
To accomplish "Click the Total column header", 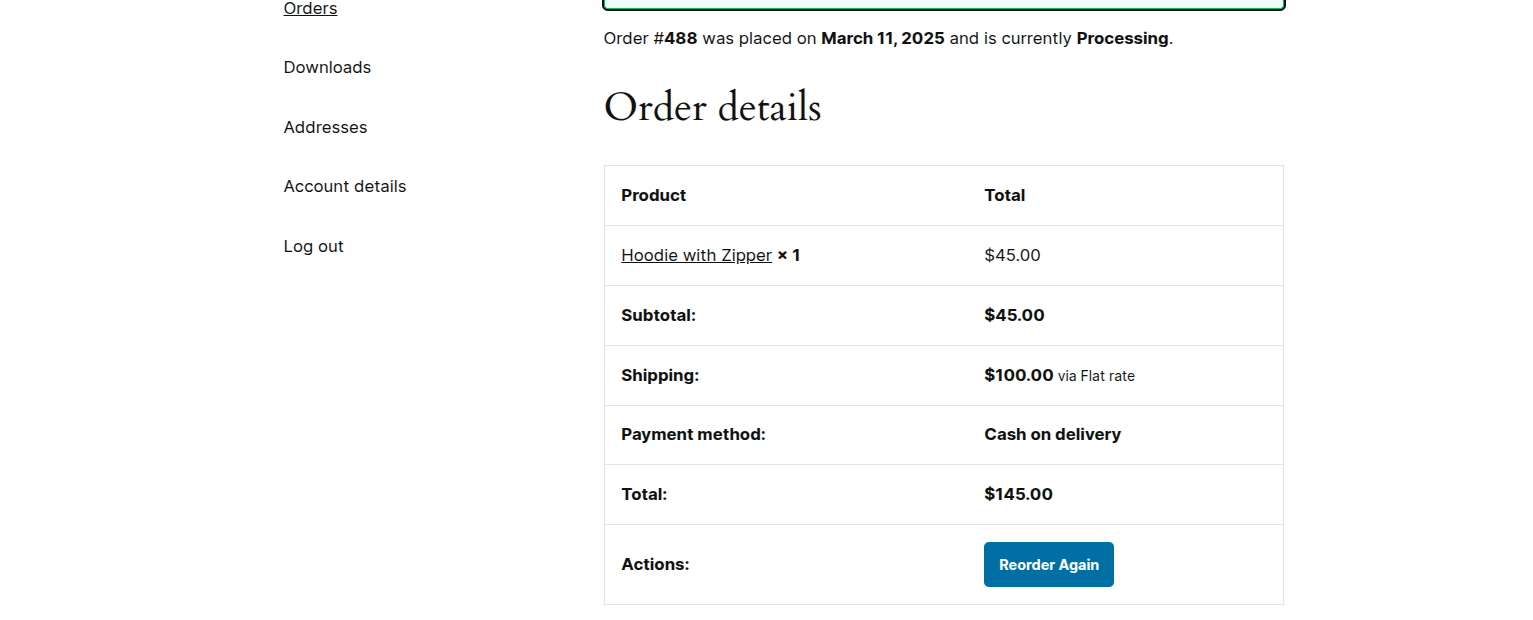I will tap(1004, 195).
